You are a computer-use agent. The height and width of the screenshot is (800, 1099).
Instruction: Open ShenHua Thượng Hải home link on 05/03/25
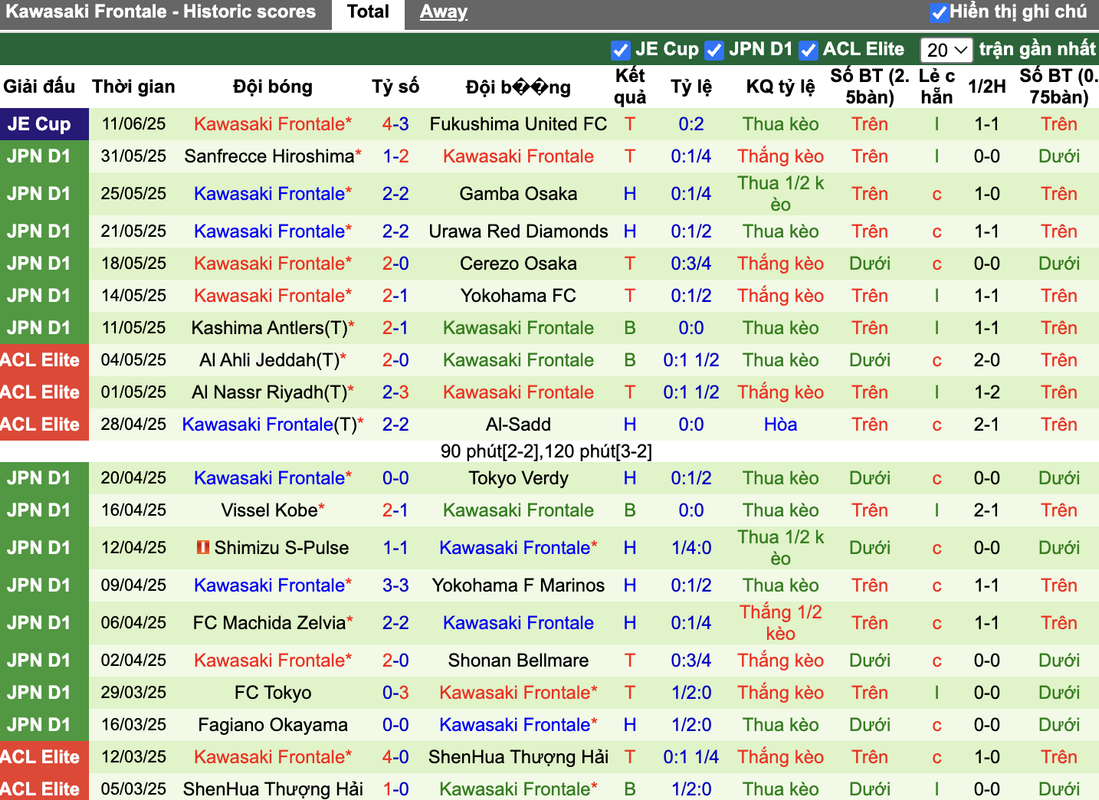[x=273, y=789]
